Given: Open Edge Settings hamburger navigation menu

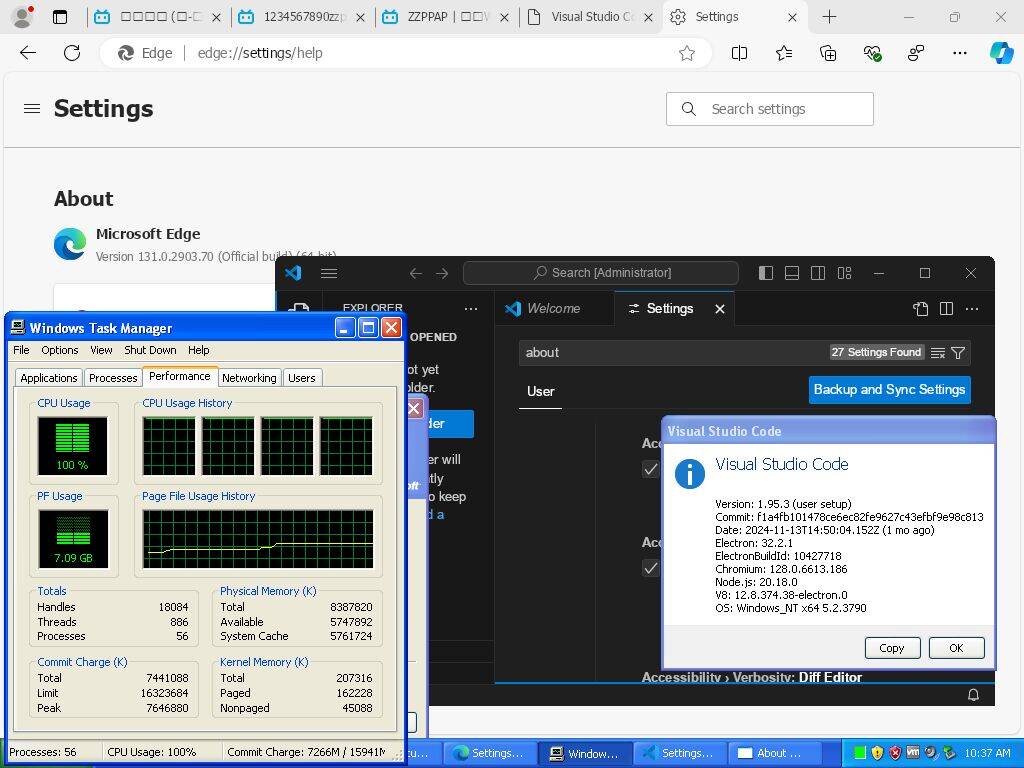Looking at the screenshot, I should point(32,109).
